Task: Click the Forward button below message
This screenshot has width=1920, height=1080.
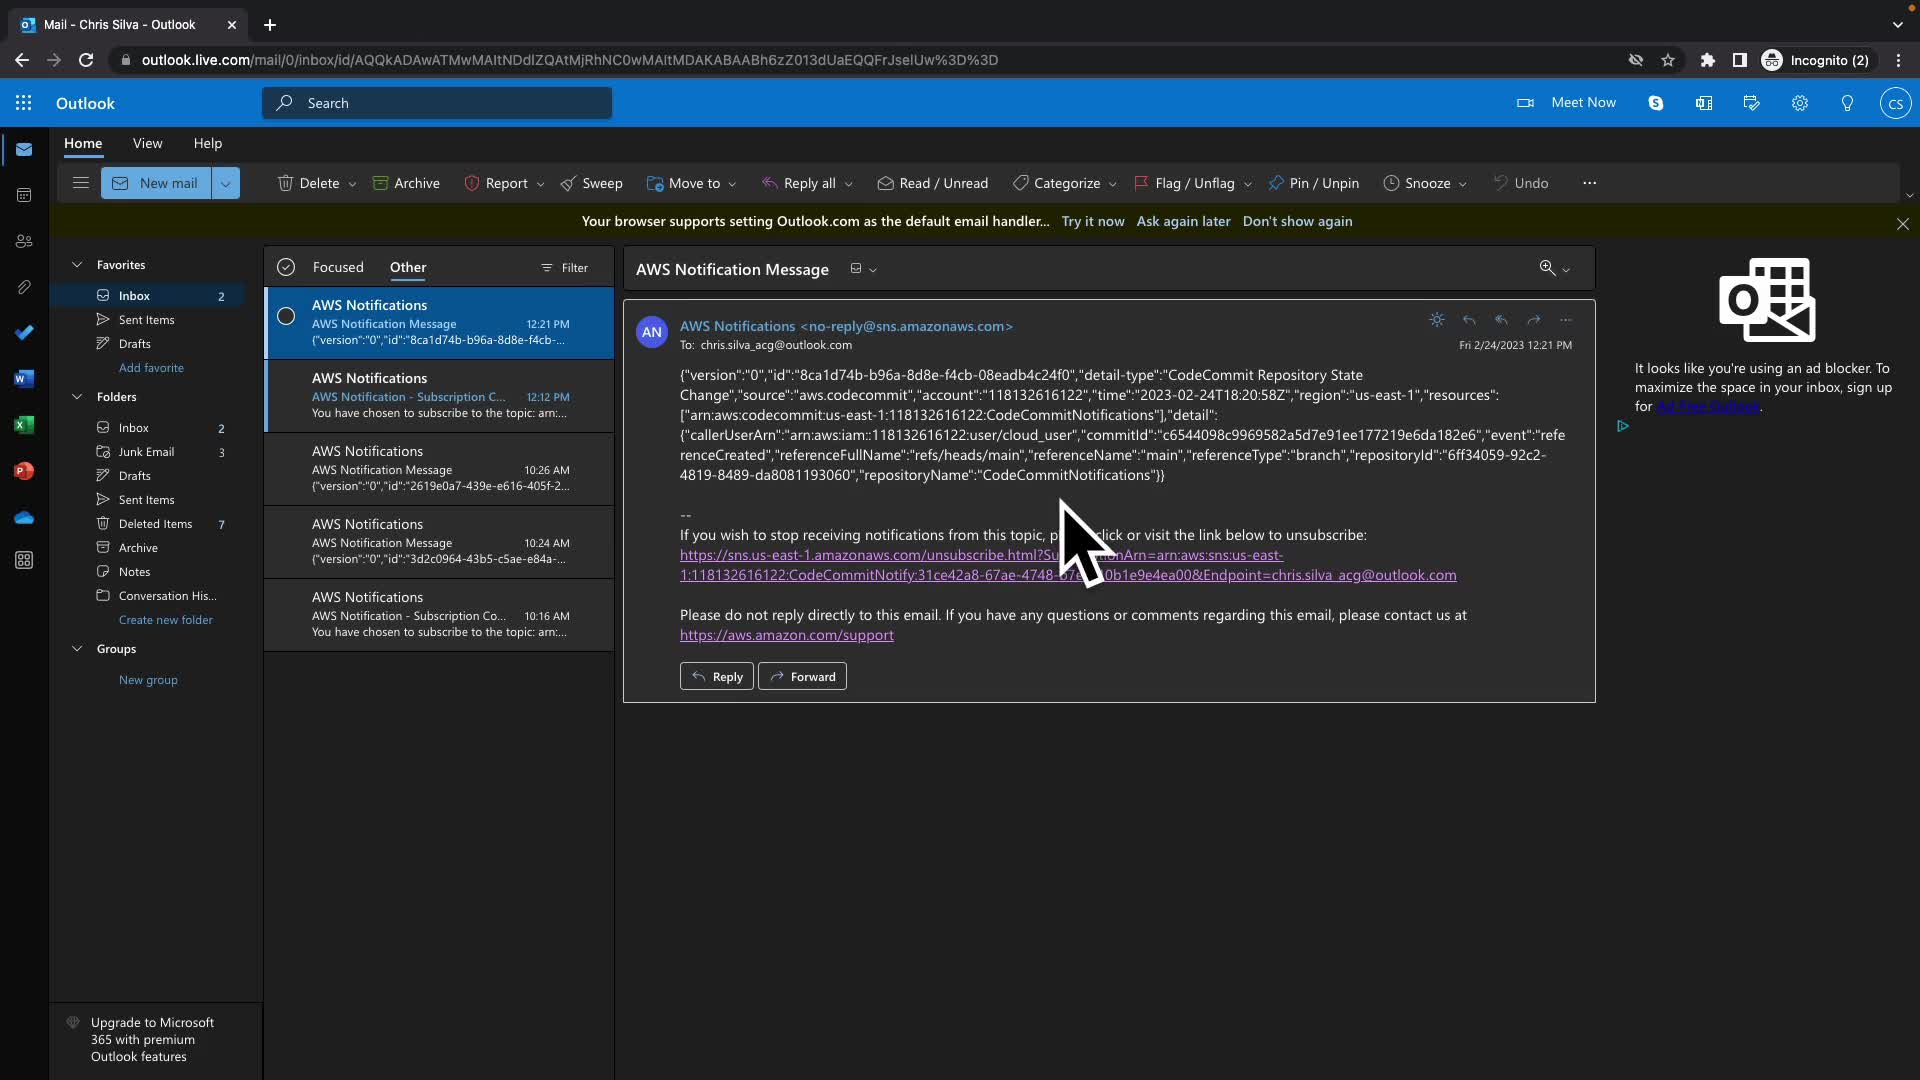Action: [802, 677]
